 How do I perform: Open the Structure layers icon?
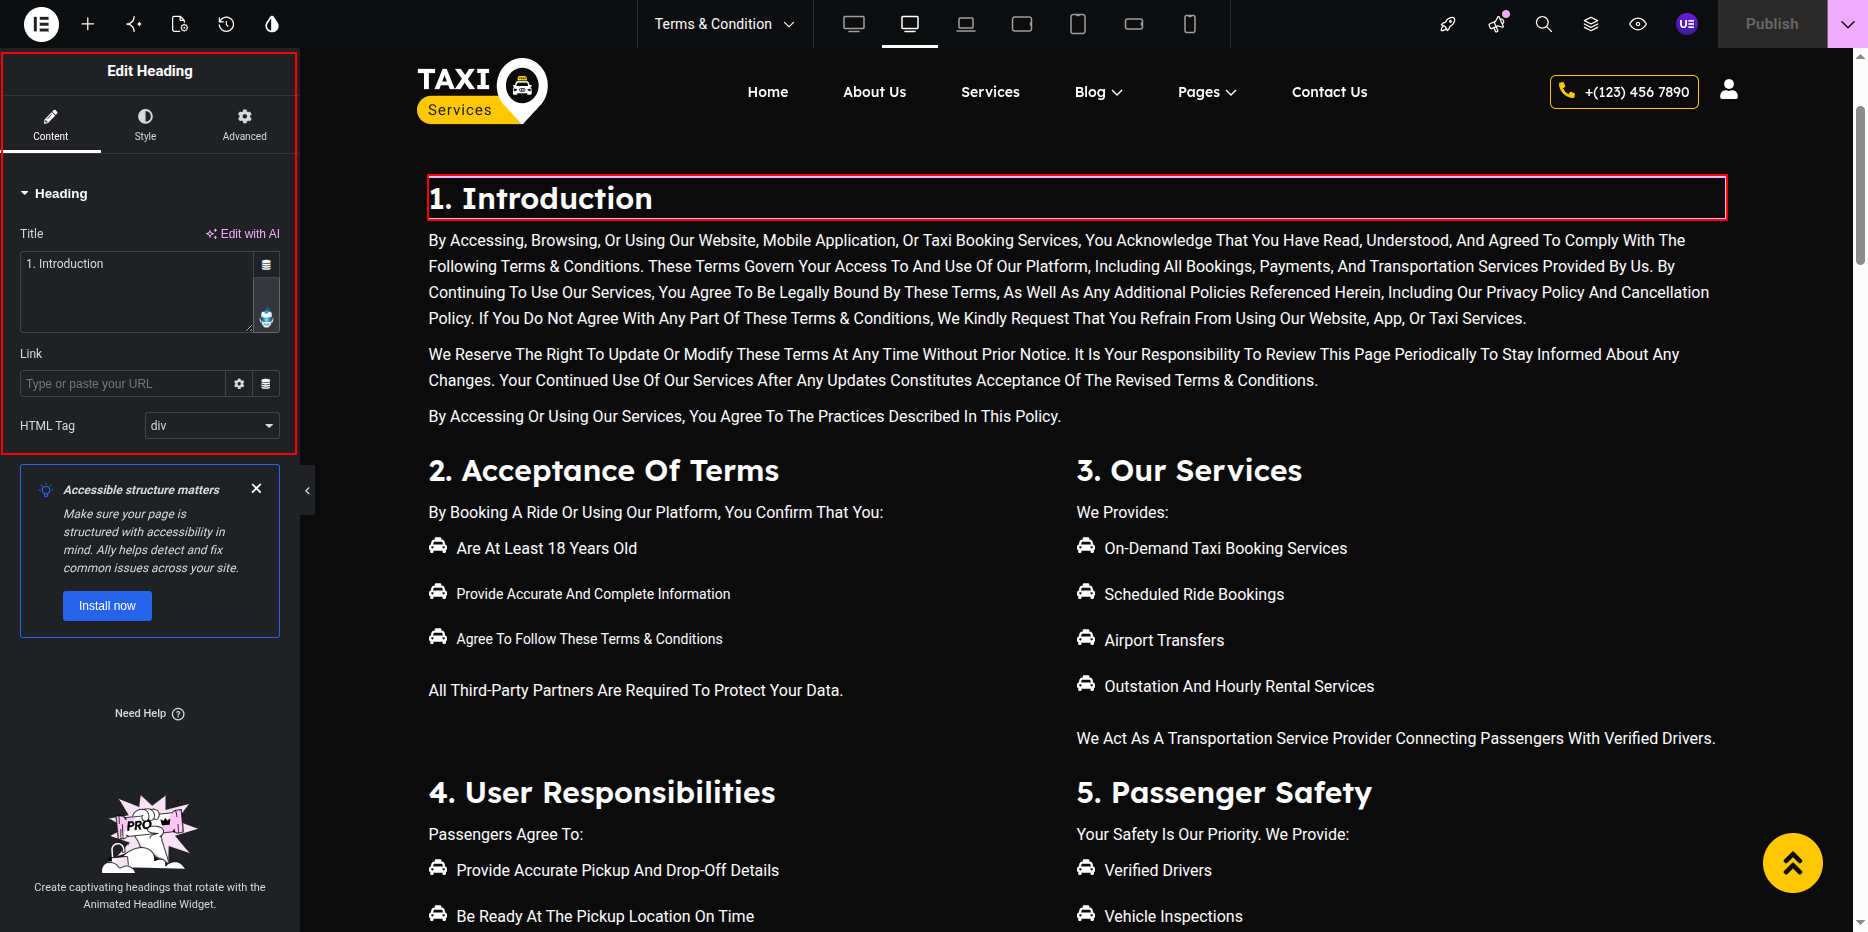(x=1591, y=24)
